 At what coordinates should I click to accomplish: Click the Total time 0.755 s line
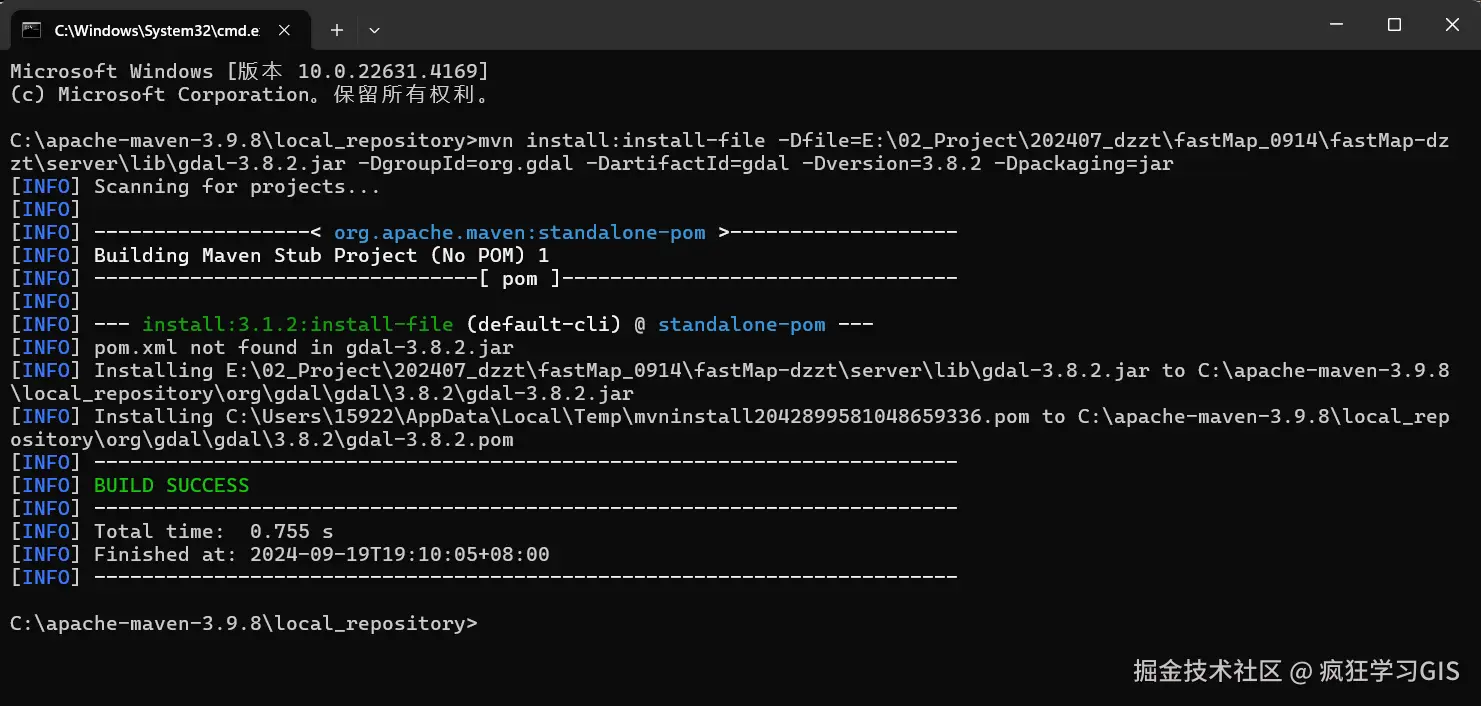click(213, 531)
